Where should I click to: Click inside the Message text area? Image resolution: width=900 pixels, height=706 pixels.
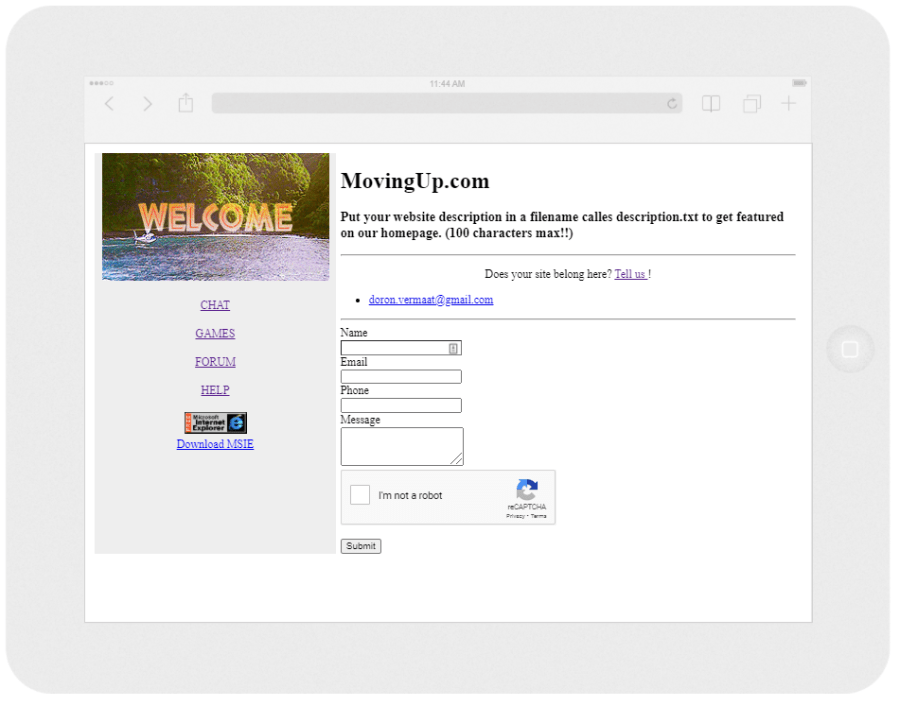(401, 445)
